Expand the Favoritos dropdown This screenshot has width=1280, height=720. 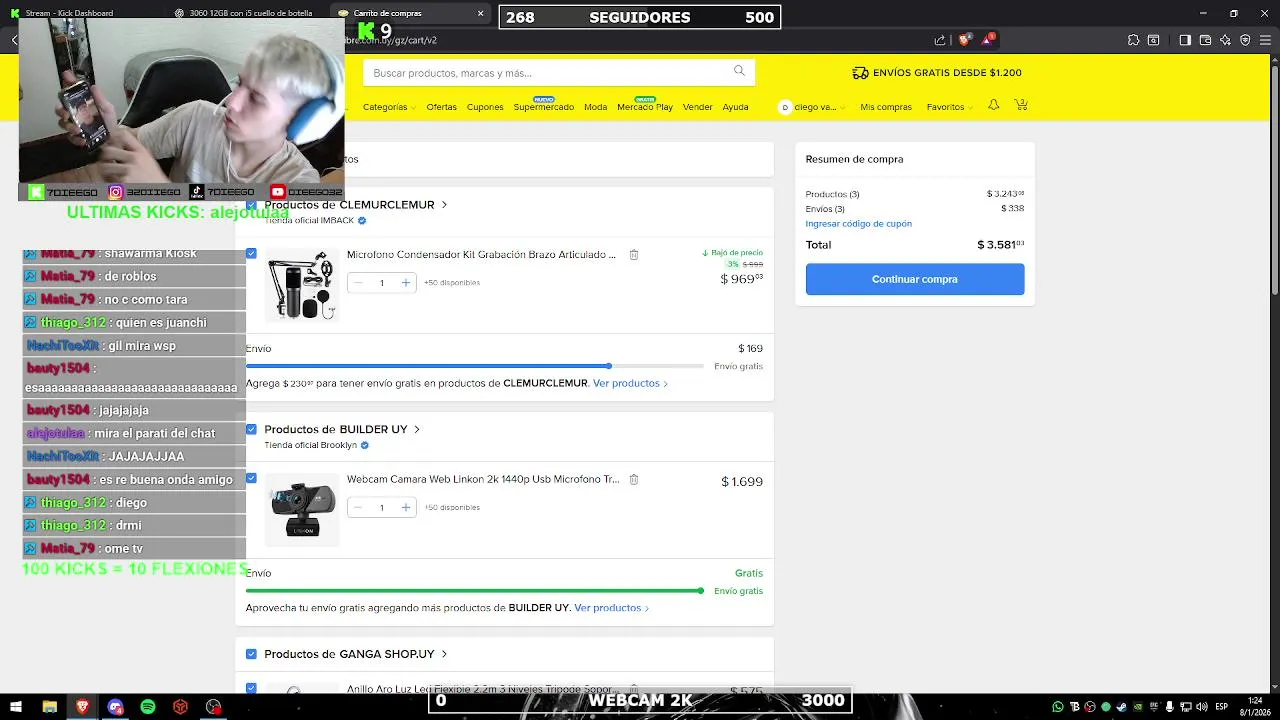949,107
